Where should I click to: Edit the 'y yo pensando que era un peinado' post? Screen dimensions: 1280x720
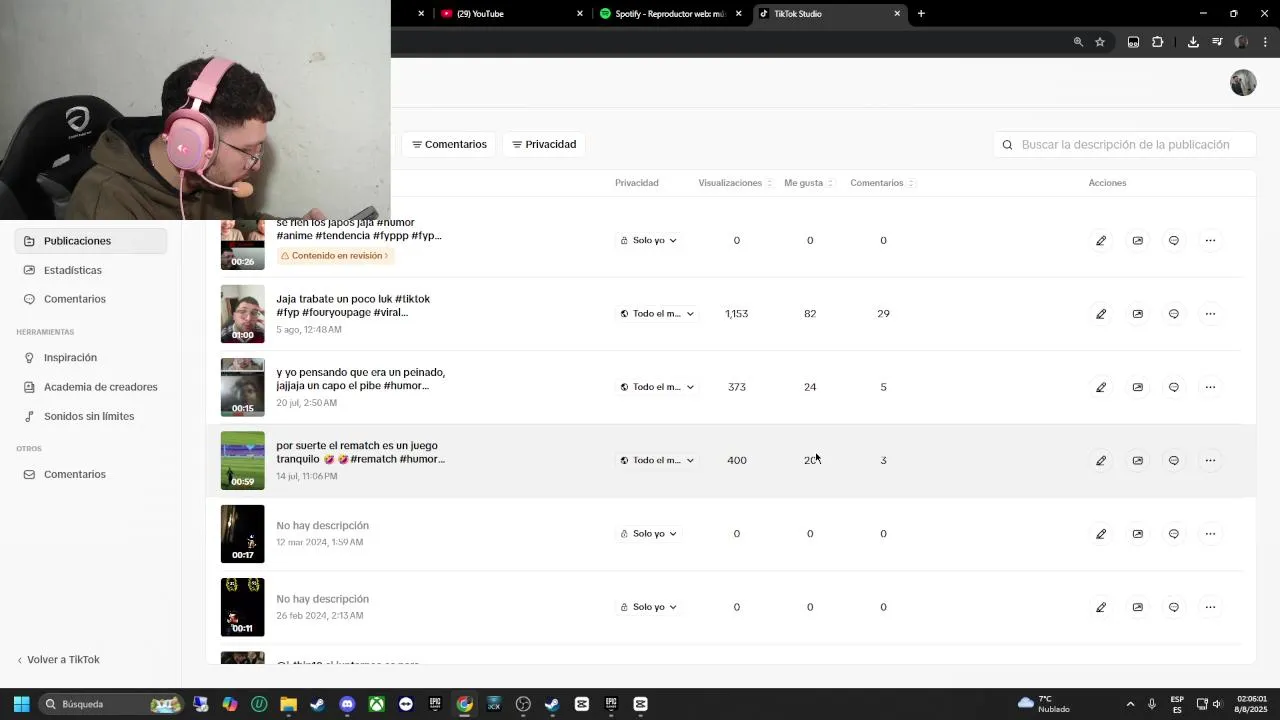(x=1101, y=387)
